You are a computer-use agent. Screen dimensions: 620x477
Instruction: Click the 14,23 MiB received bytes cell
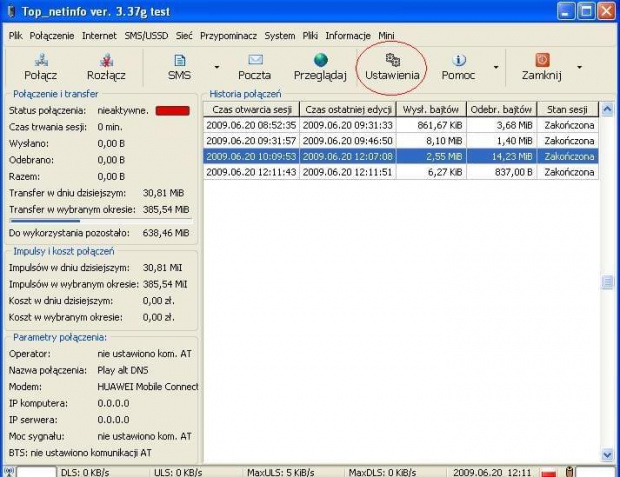[x=501, y=157]
